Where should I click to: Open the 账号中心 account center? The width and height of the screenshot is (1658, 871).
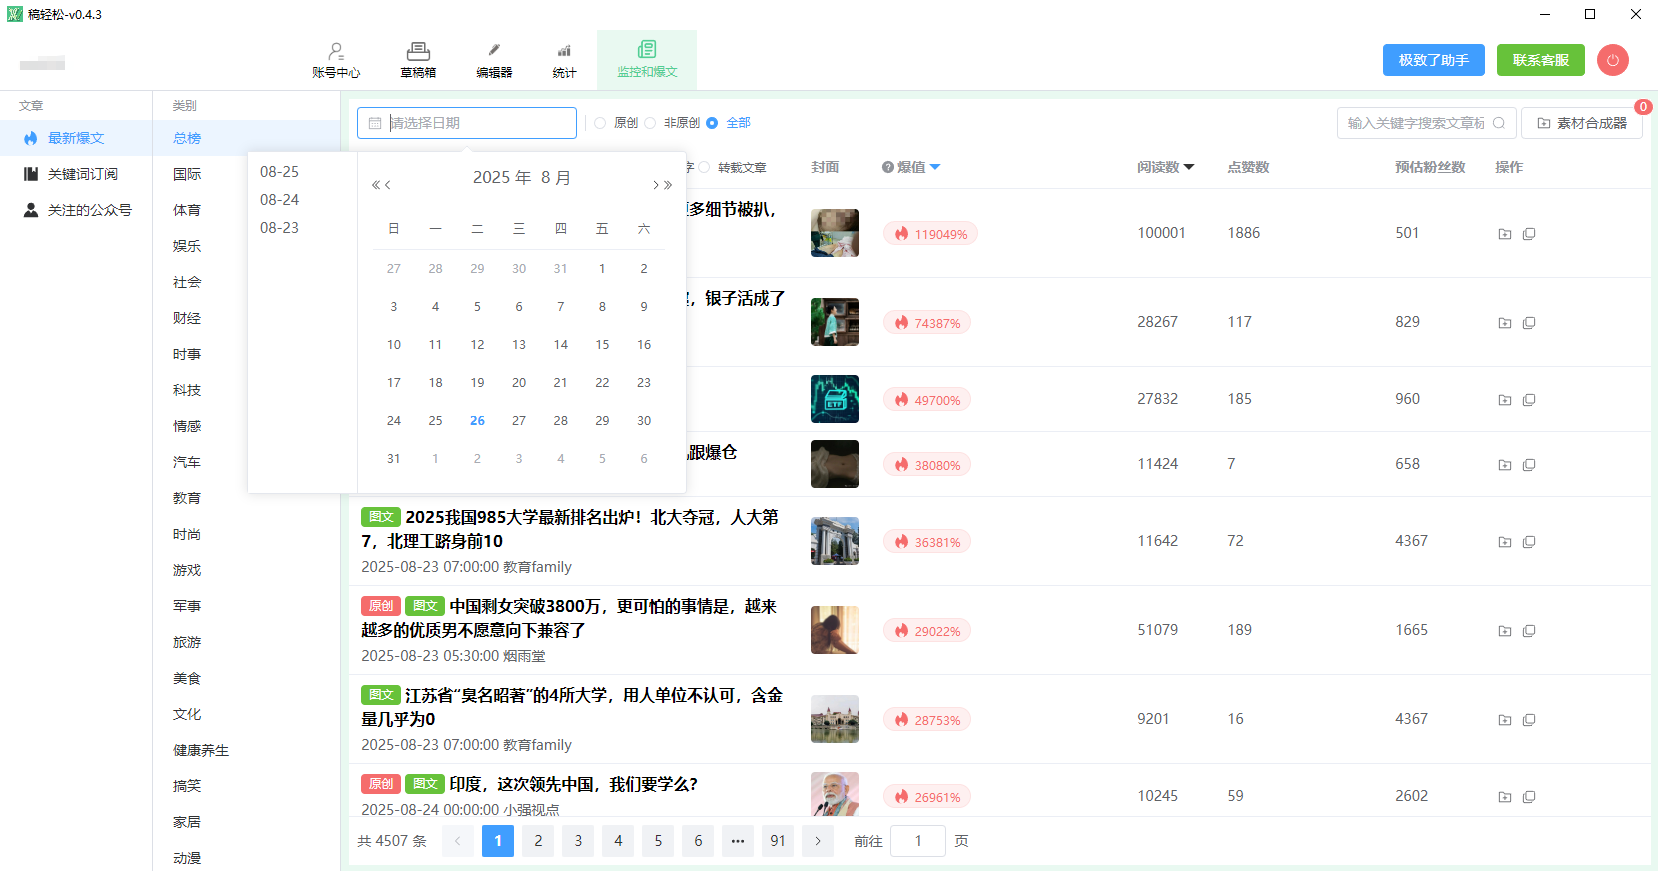coord(336,60)
